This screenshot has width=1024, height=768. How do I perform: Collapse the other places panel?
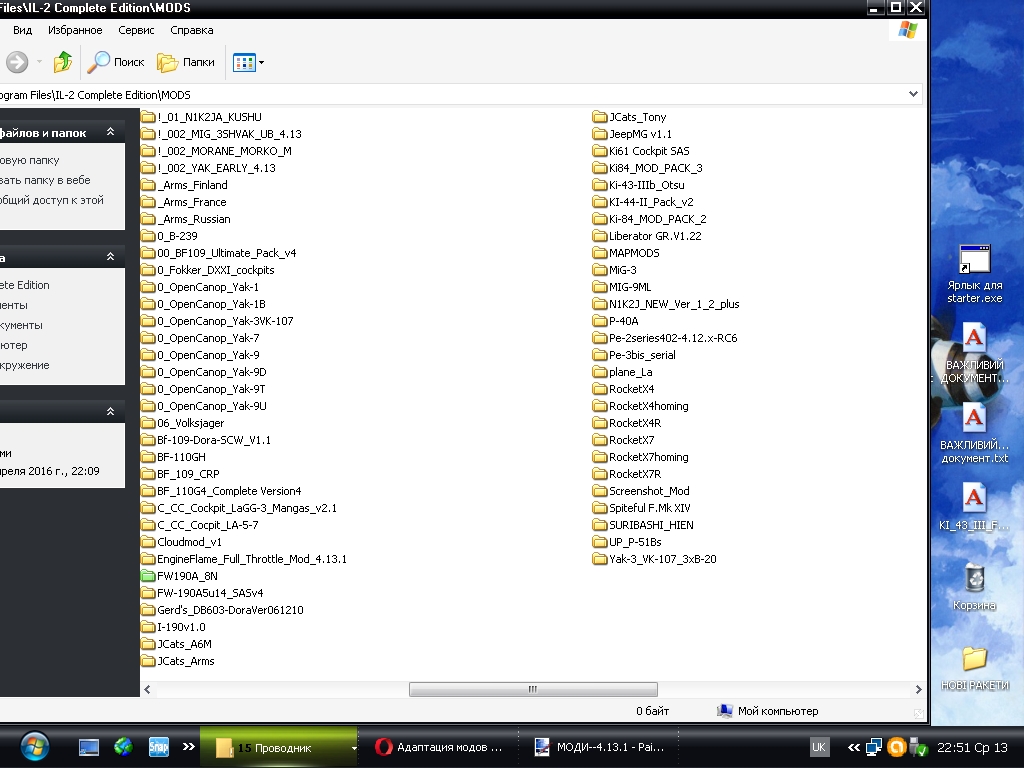(110, 257)
